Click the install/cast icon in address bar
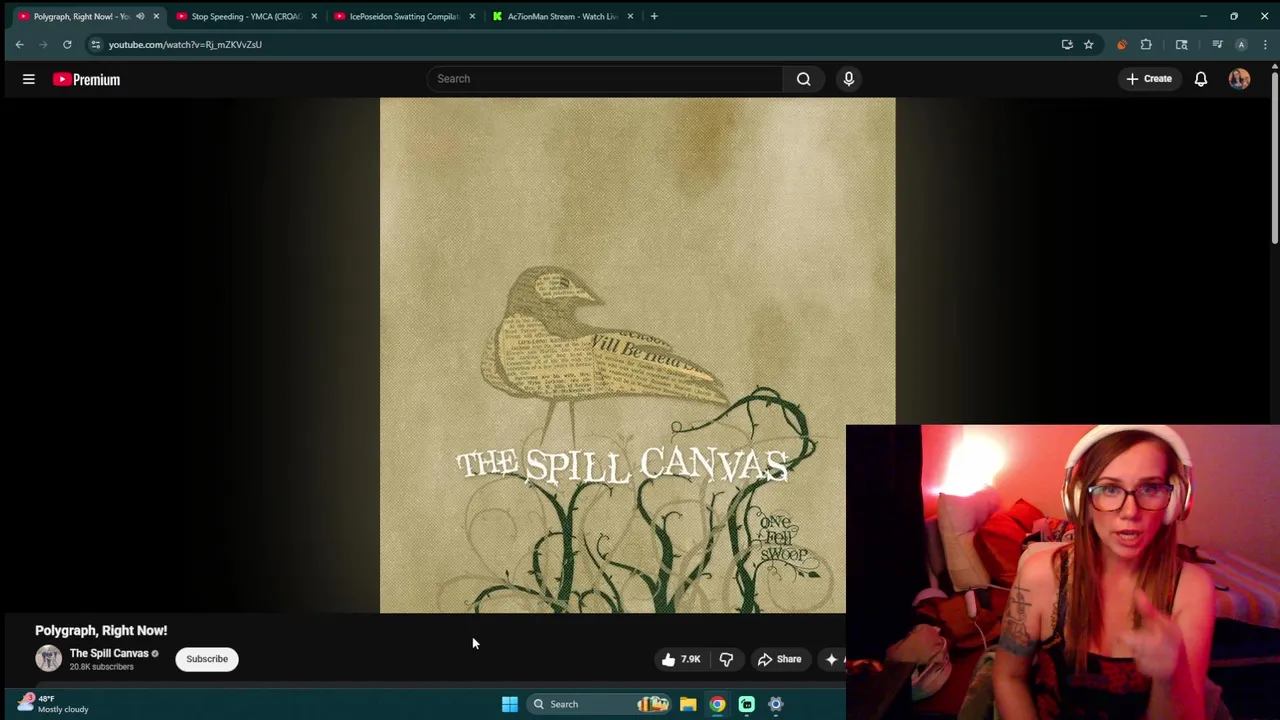Image resolution: width=1280 pixels, height=720 pixels. pos(1067,44)
